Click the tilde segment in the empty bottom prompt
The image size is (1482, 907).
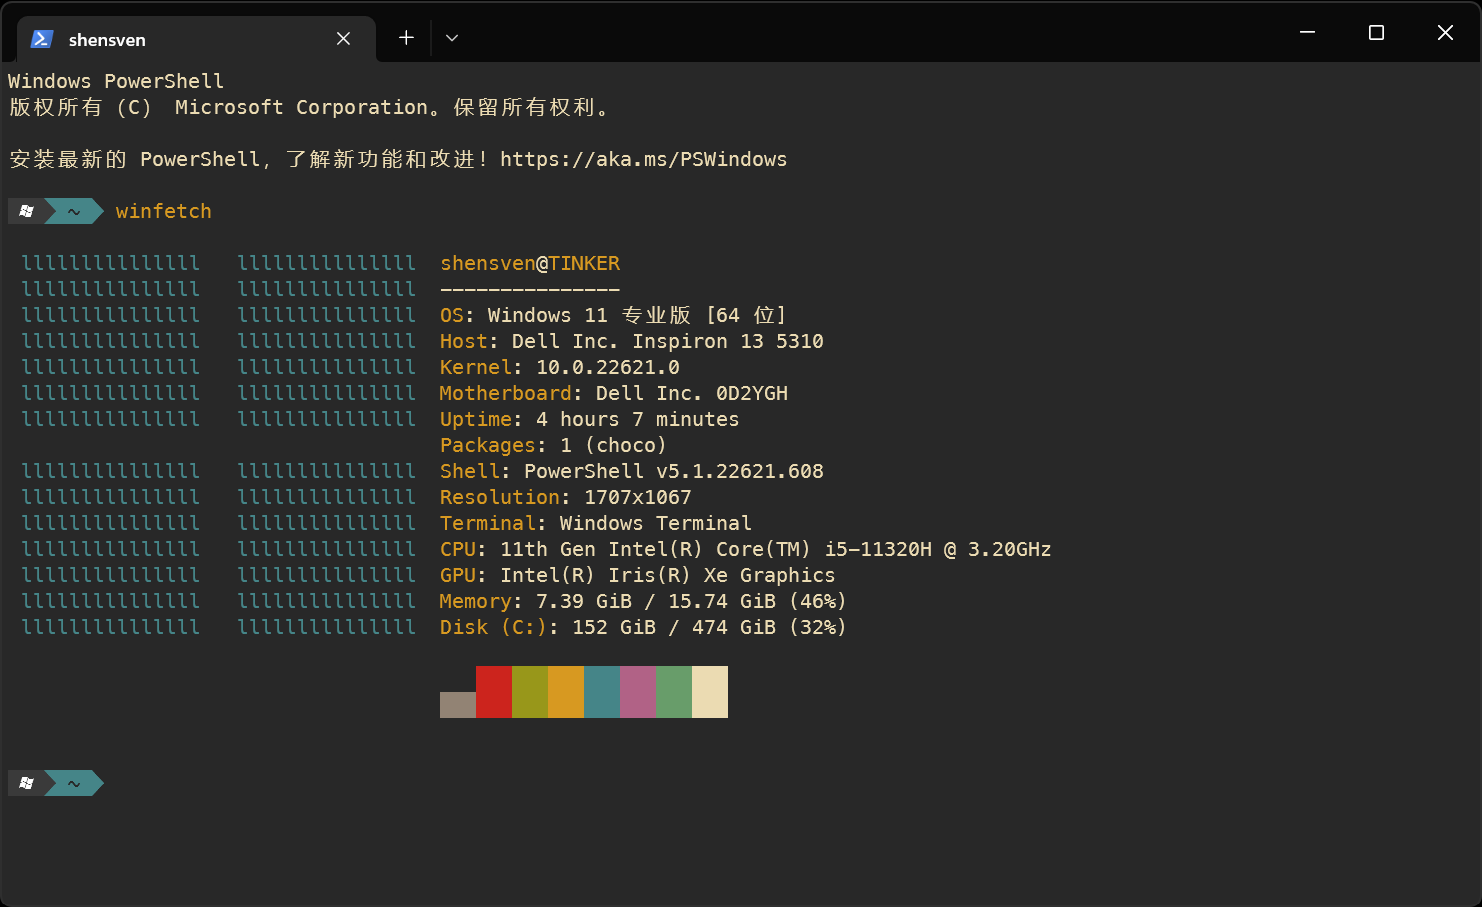[x=74, y=783]
